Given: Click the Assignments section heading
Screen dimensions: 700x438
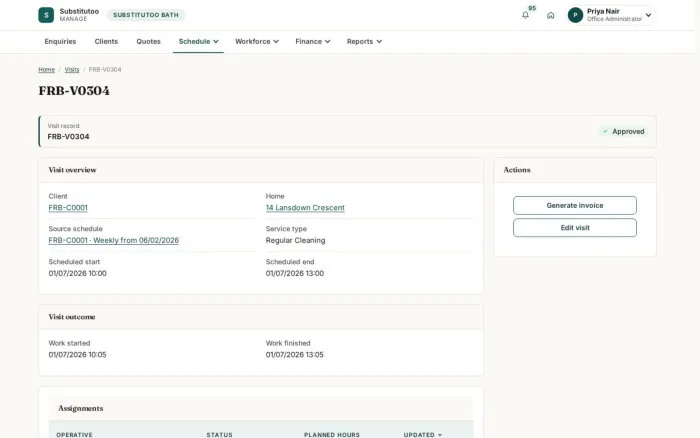Looking at the screenshot, I should [80, 408].
